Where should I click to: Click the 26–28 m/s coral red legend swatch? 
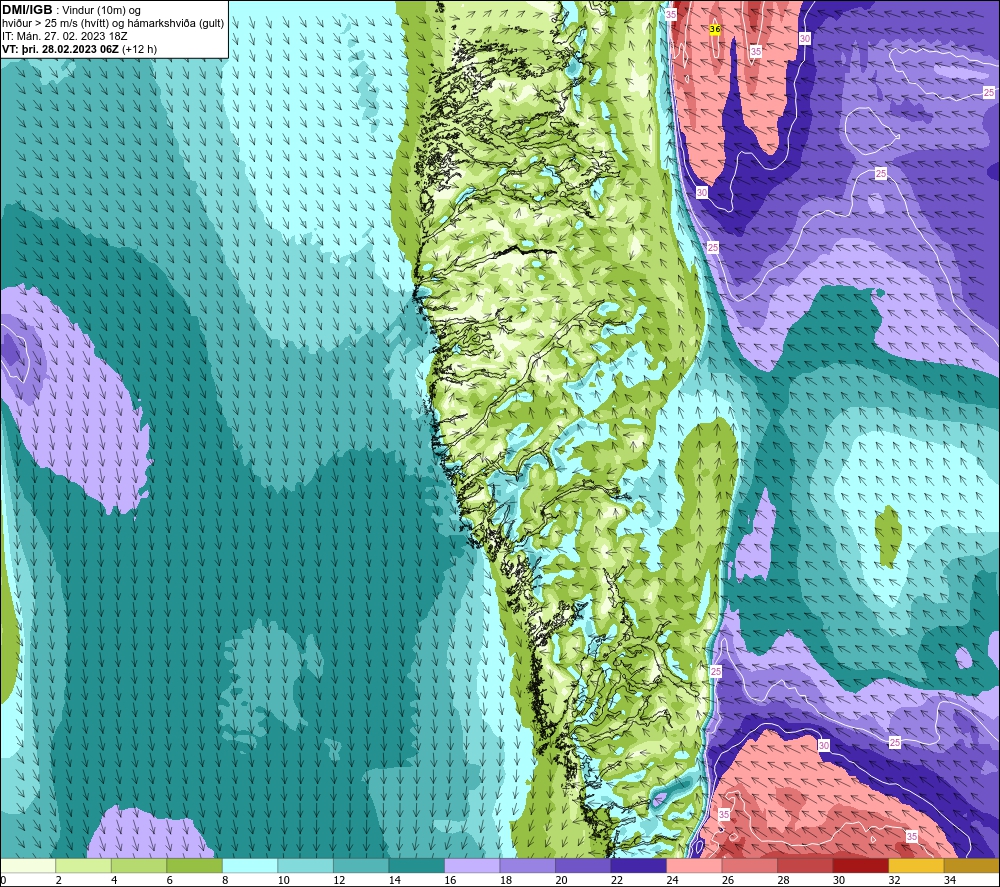749,865
